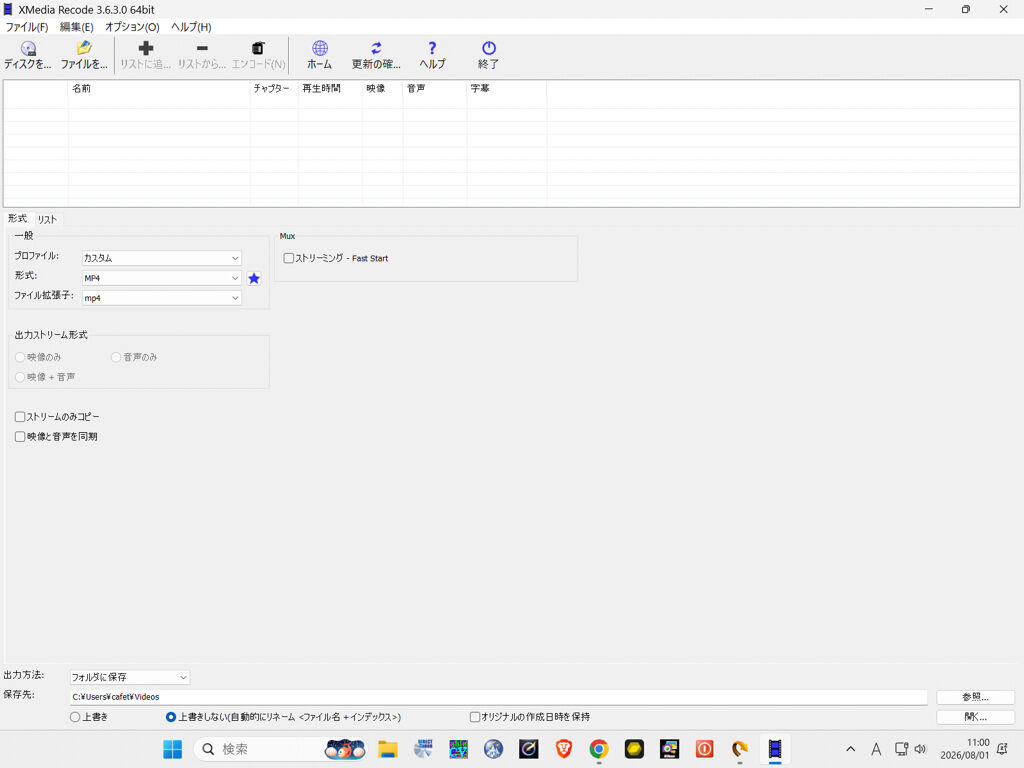
Task: Check keep original creation date checkbox
Action: coord(475,717)
